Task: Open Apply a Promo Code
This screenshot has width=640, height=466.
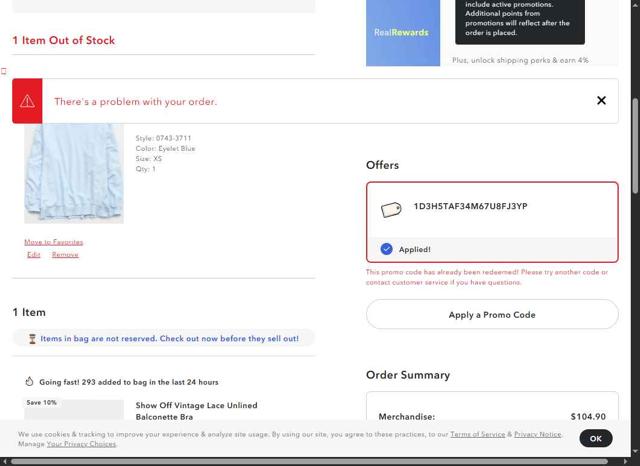Action: [x=492, y=314]
